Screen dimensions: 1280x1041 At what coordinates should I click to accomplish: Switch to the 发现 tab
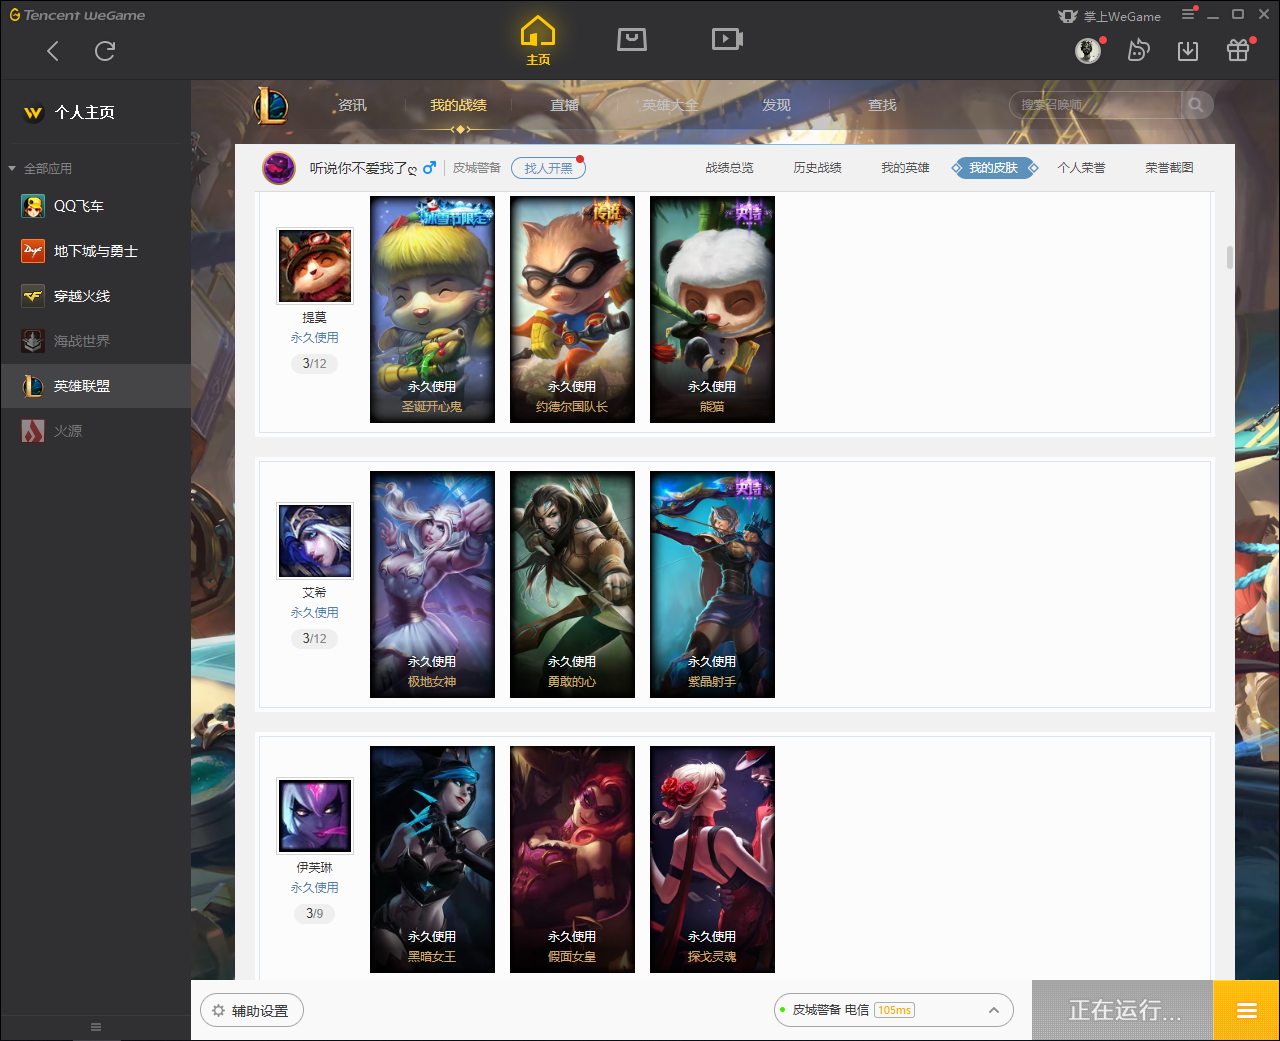[776, 105]
